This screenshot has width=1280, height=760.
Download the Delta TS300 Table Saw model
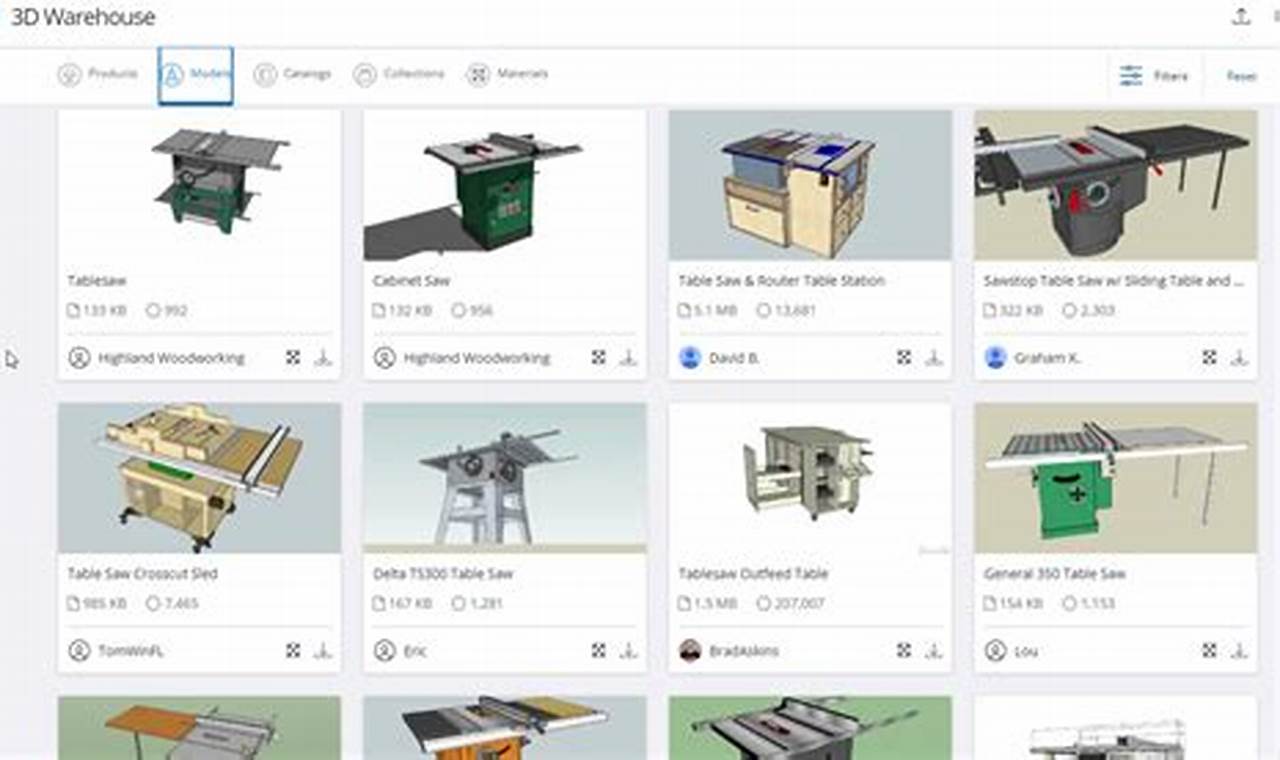[628, 650]
